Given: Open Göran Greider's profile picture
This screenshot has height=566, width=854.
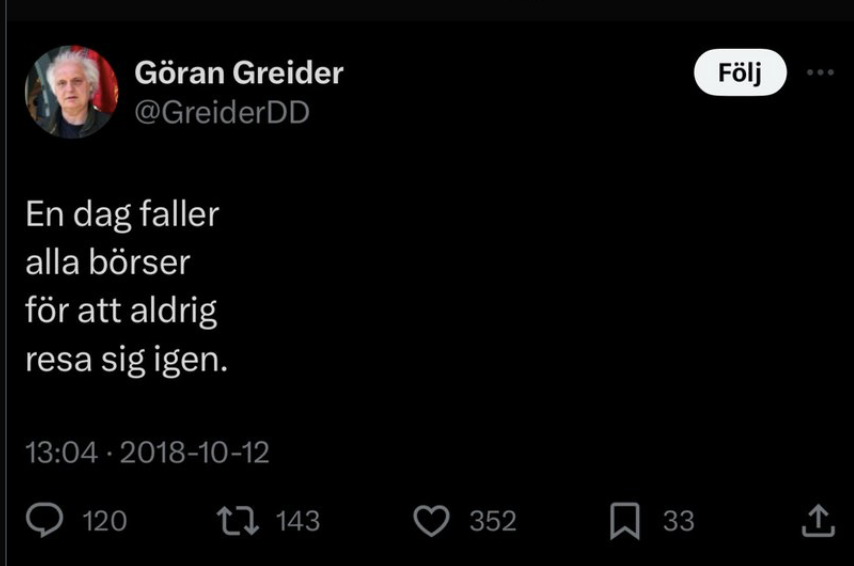Looking at the screenshot, I should coord(71,92).
